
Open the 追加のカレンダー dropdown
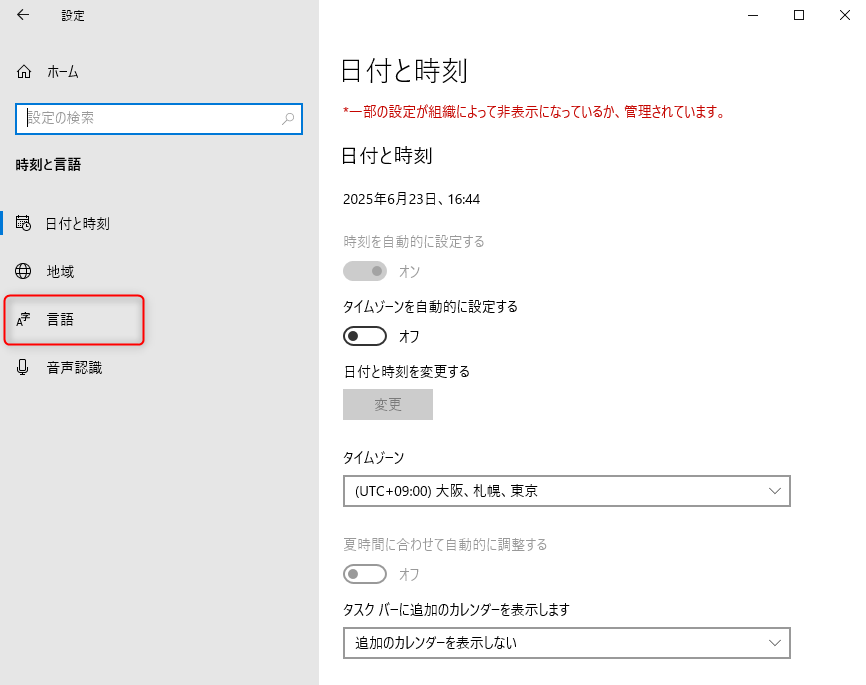coord(566,642)
